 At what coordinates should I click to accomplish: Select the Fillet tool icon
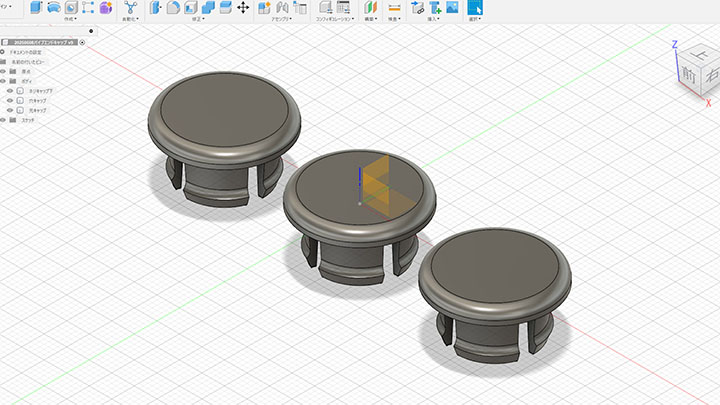173,7
